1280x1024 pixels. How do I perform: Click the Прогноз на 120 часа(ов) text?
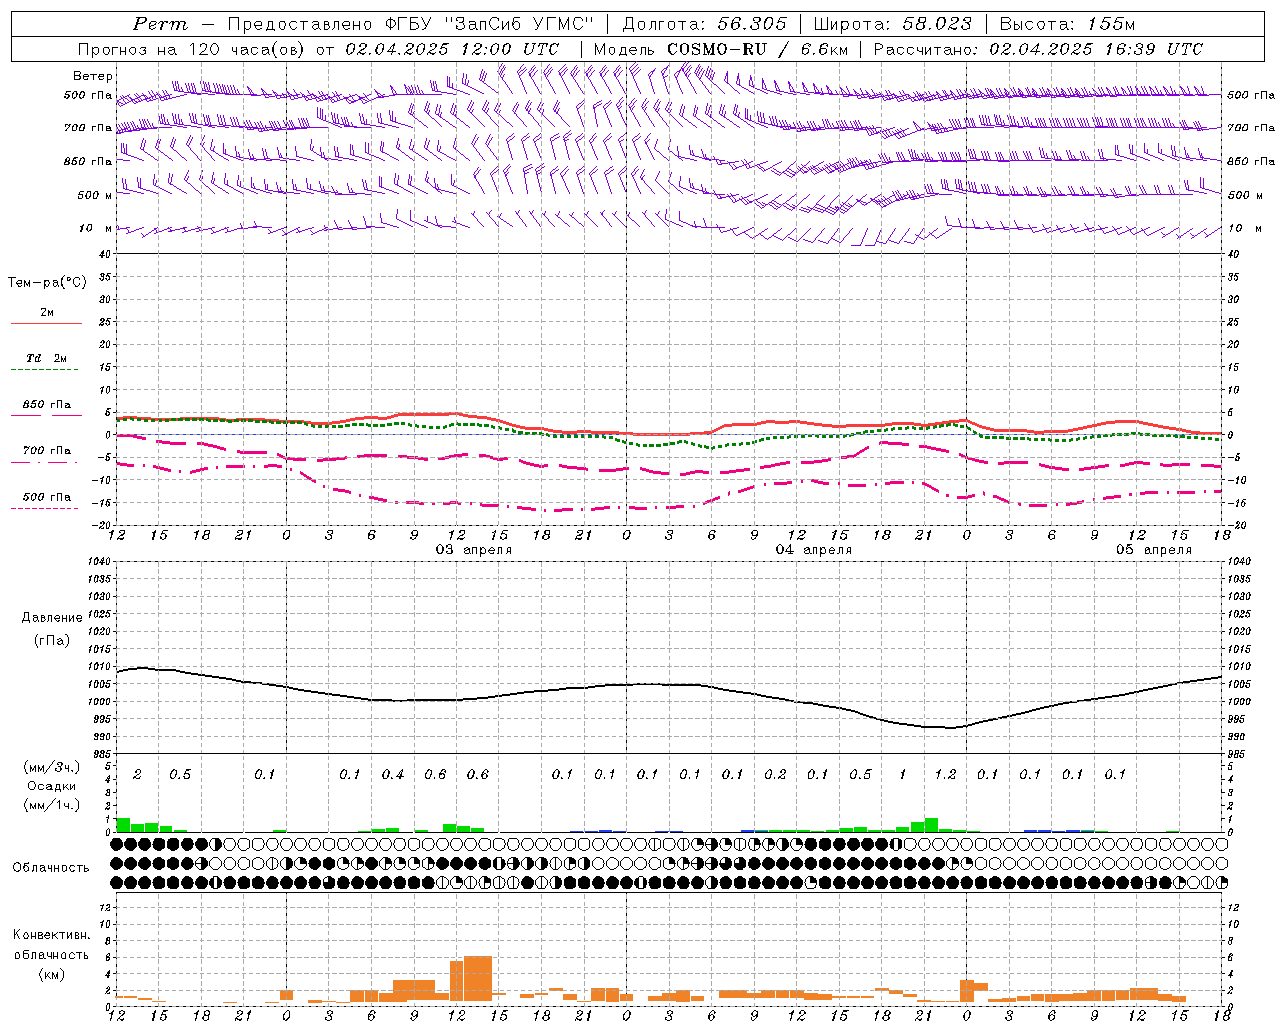[x=190, y=49]
